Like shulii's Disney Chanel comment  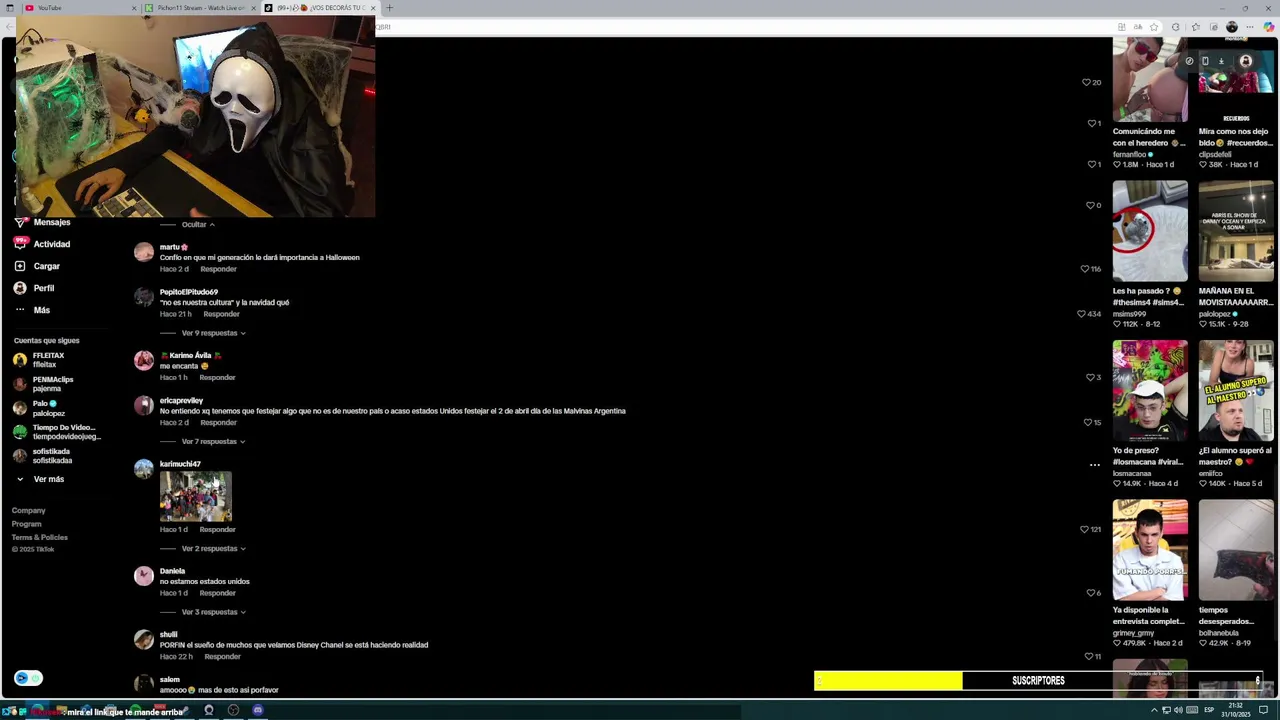tap(1089, 657)
